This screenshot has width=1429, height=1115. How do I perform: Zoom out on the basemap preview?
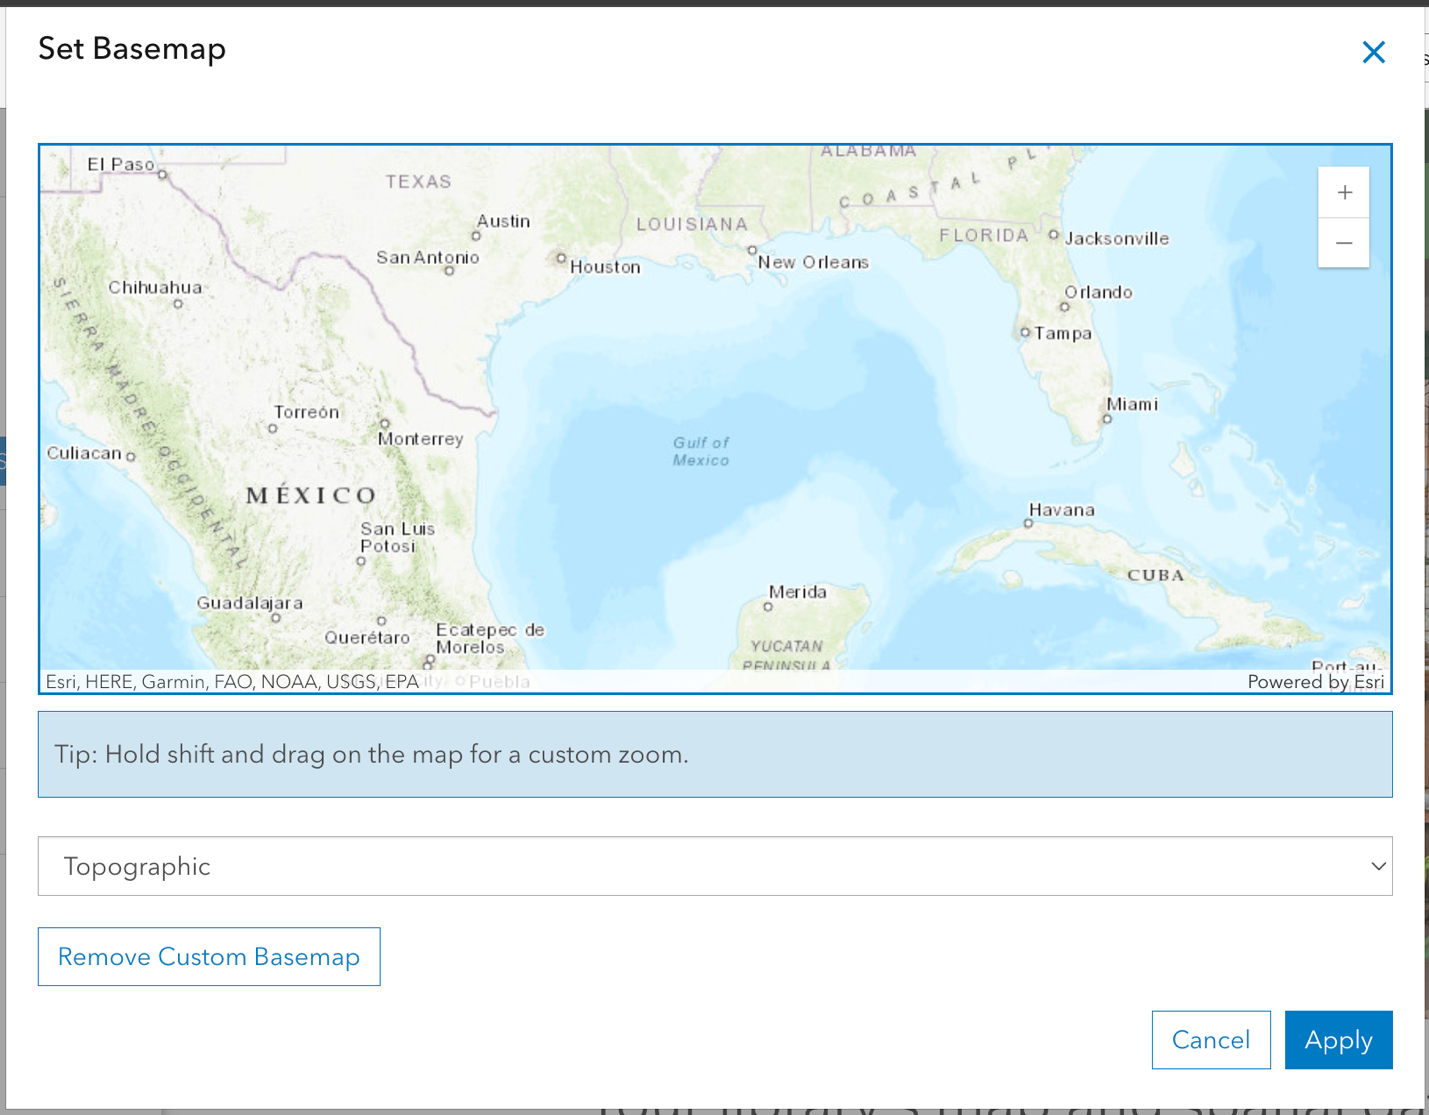click(x=1344, y=243)
